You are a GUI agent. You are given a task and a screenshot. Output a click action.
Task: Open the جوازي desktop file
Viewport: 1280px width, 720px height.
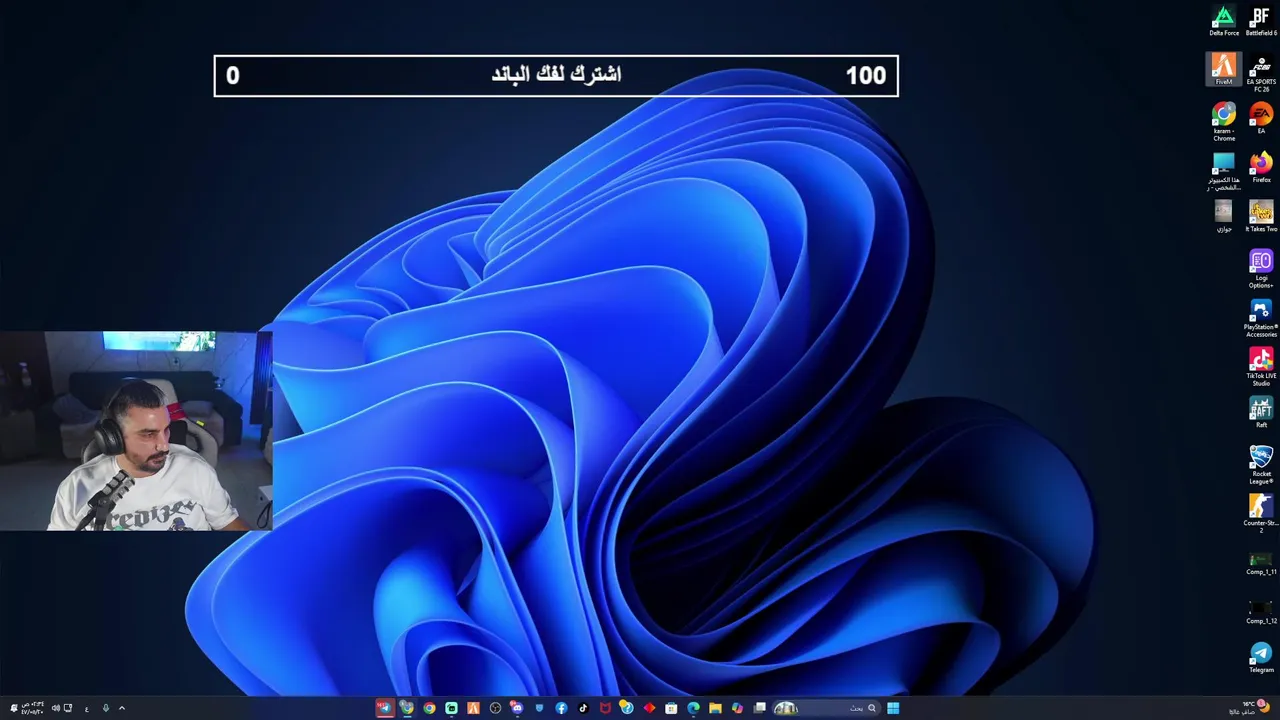(x=1224, y=217)
